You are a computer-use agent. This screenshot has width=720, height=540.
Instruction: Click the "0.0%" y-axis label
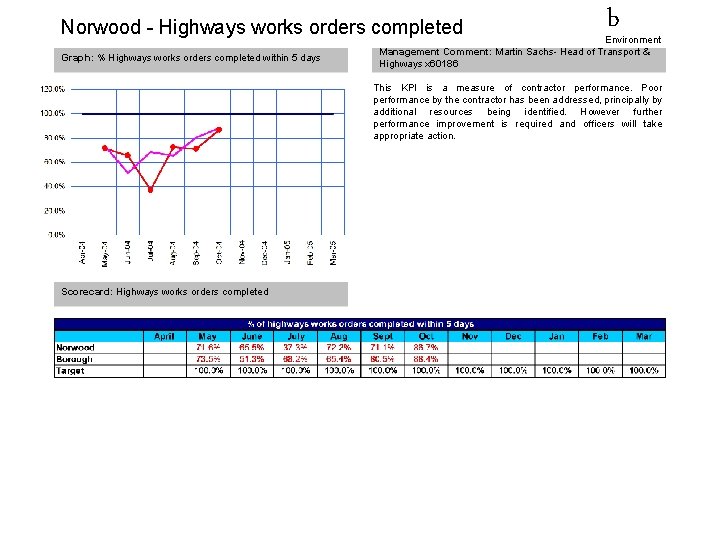(x=56, y=235)
